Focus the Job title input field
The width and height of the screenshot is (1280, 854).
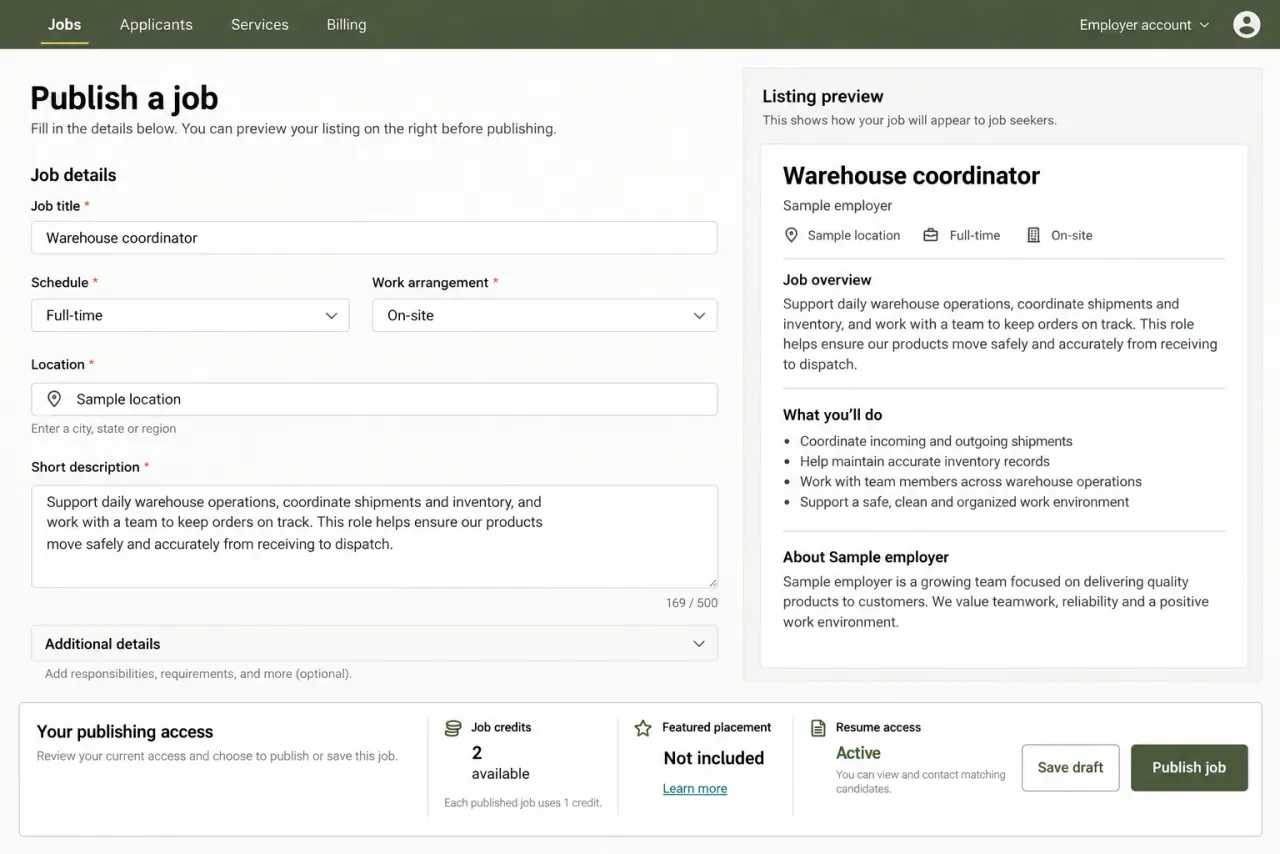[x=375, y=238]
